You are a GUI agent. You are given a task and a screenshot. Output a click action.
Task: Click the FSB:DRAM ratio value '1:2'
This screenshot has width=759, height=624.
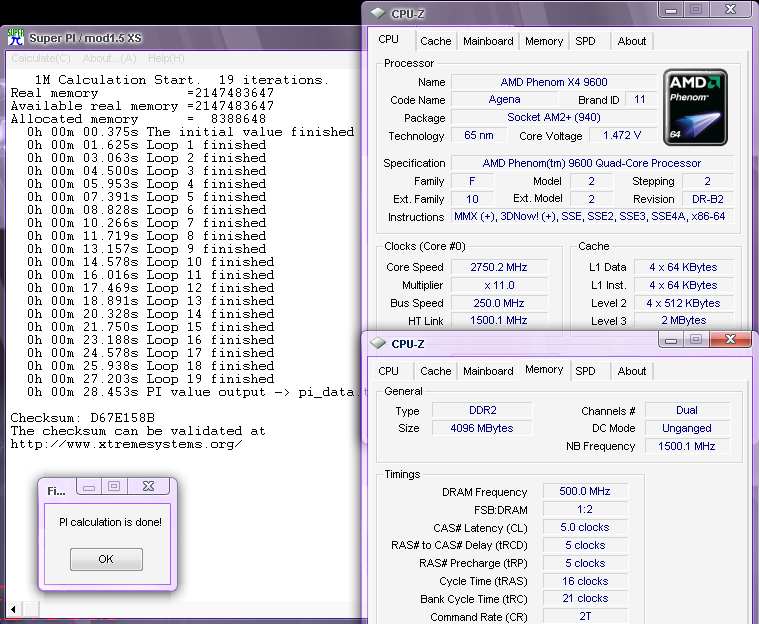pos(585,509)
